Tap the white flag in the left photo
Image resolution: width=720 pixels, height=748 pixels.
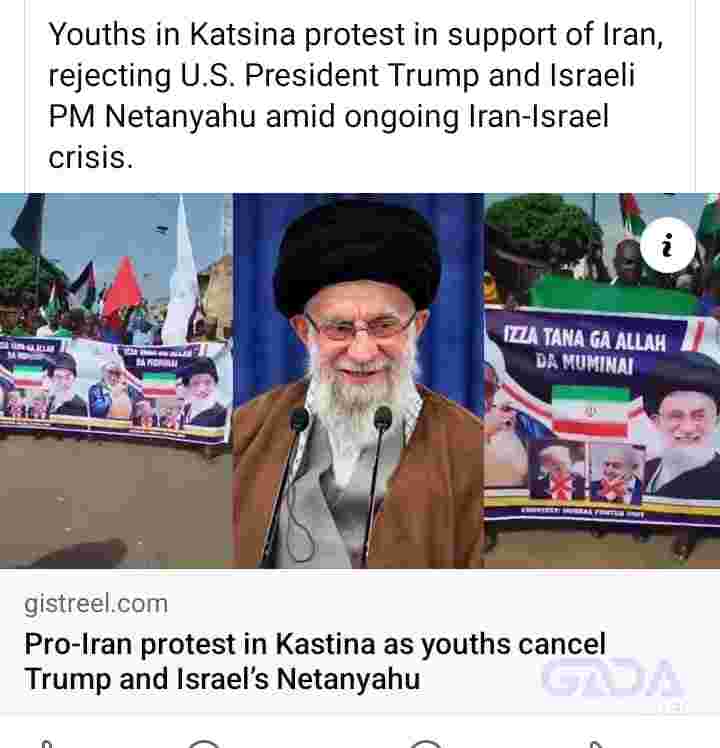[x=182, y=272]
